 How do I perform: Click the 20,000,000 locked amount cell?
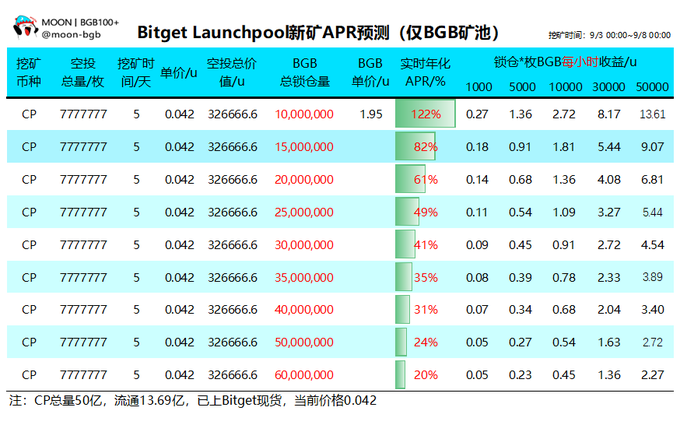click(x=304, y=179)
